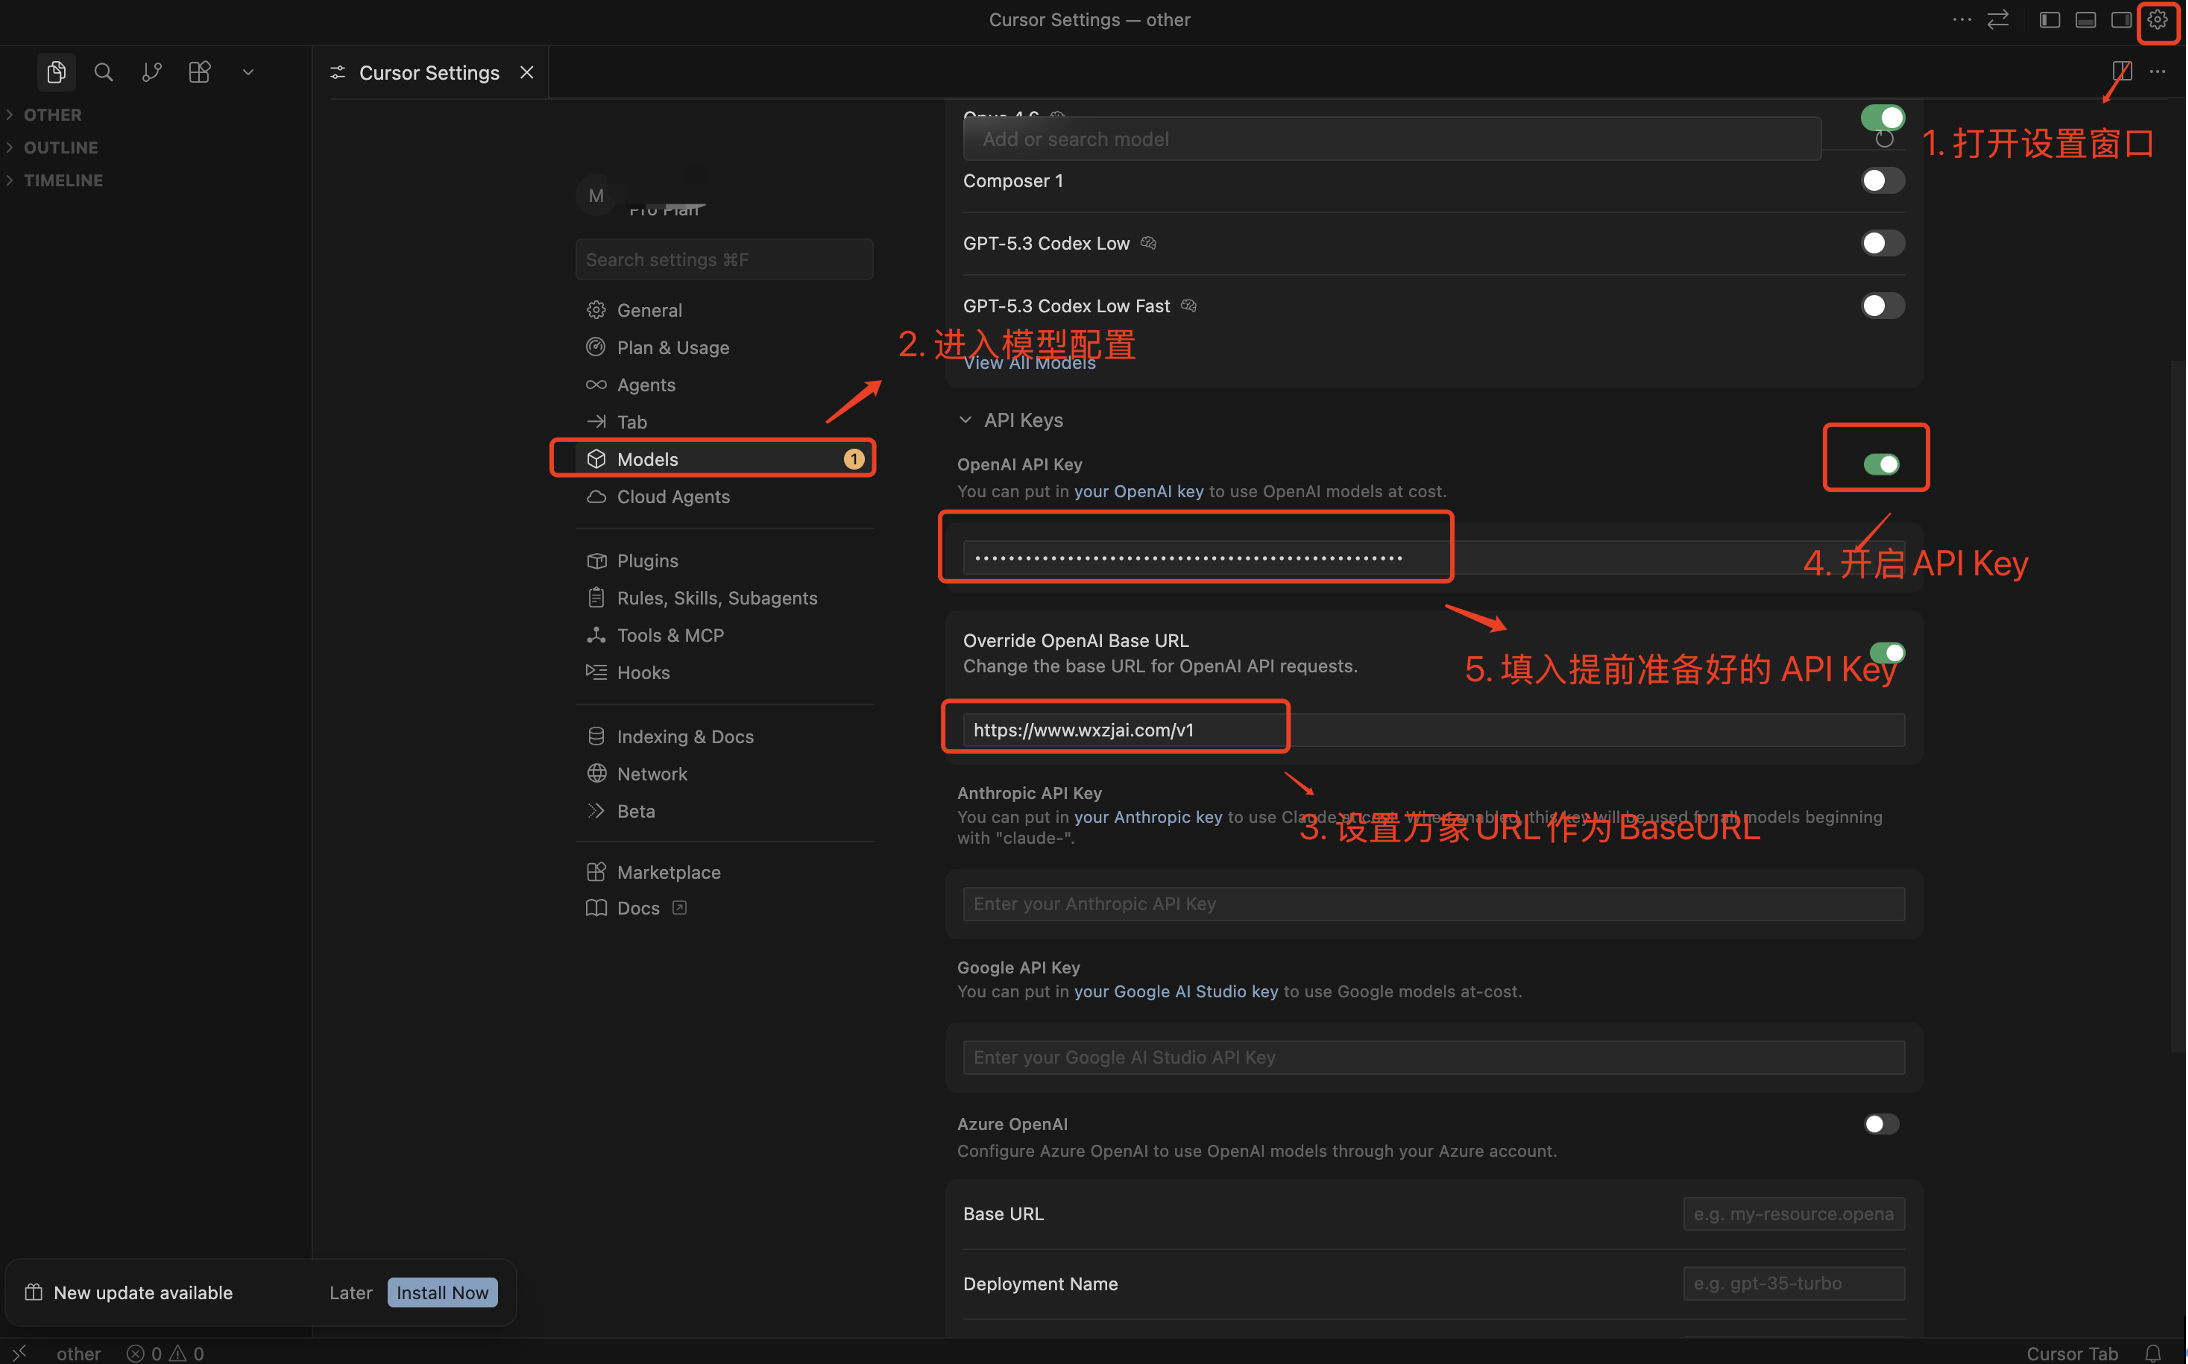Enable the Azure OpenAI toggle
The image size is (2188, 1364).
tap(1880, 1124)
